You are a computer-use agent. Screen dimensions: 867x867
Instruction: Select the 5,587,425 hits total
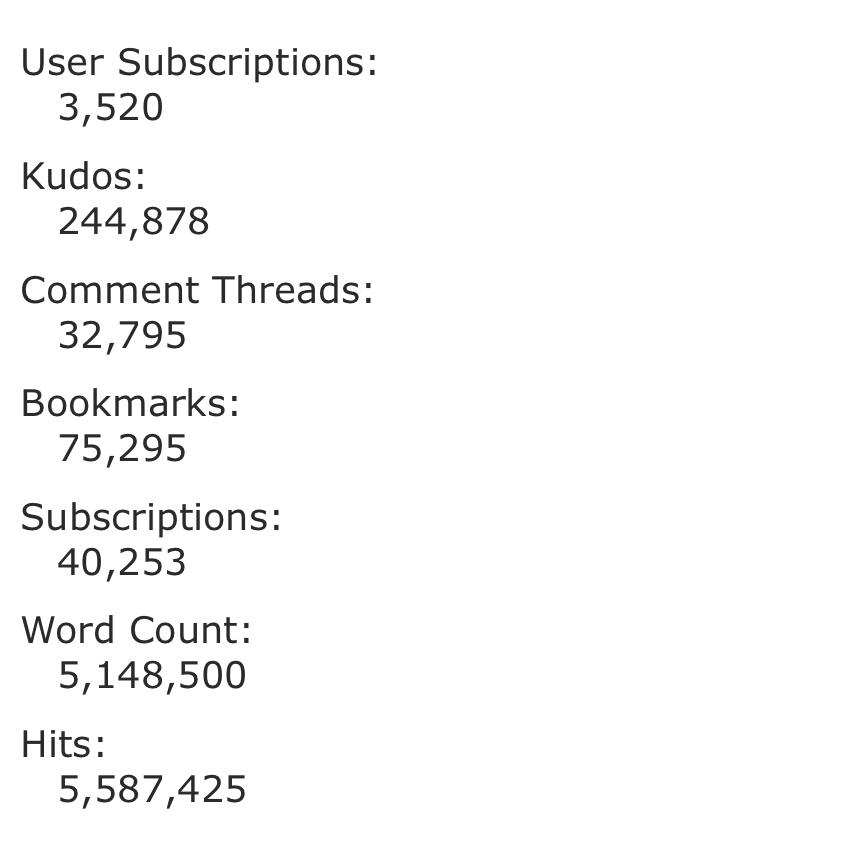pos(152,790)
